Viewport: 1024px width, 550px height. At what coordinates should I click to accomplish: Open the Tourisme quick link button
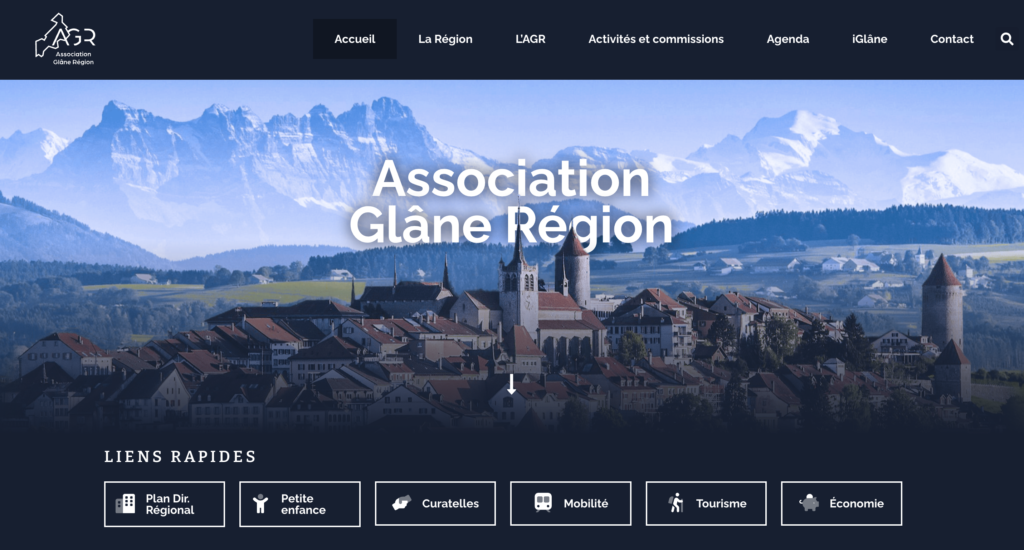(x=706, y=504)
